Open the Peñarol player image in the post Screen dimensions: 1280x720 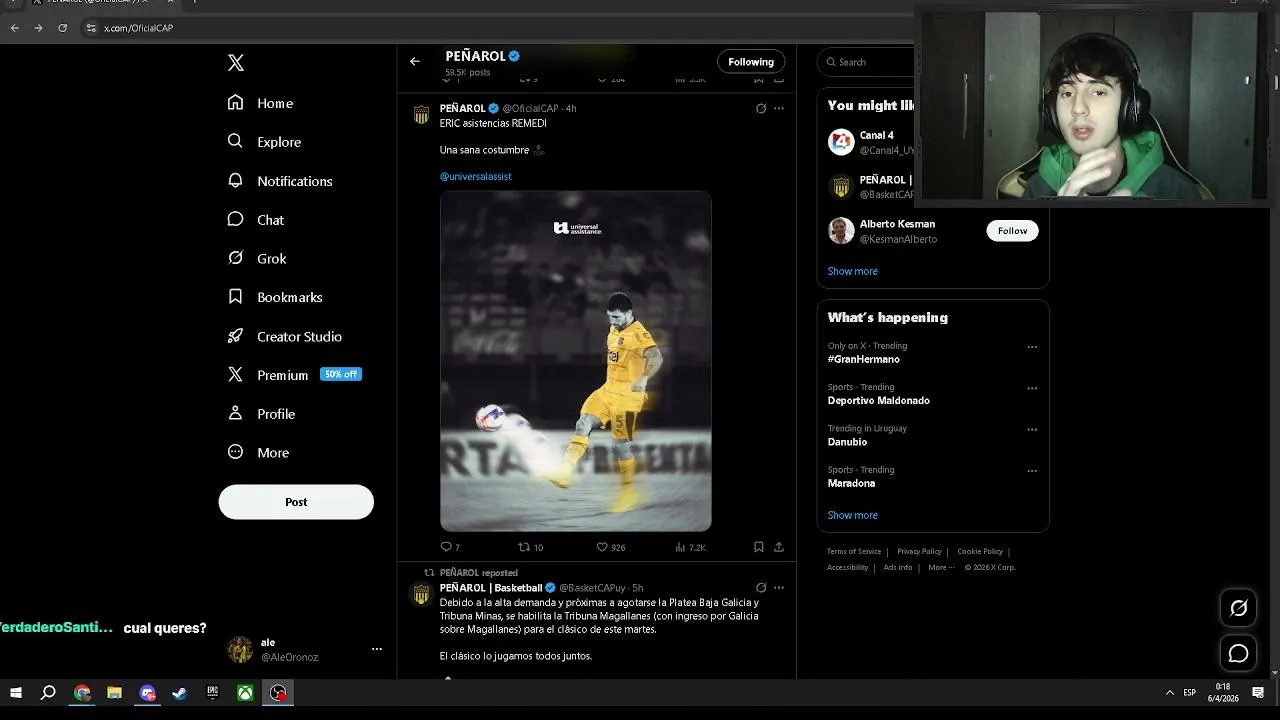click(576, 361)
